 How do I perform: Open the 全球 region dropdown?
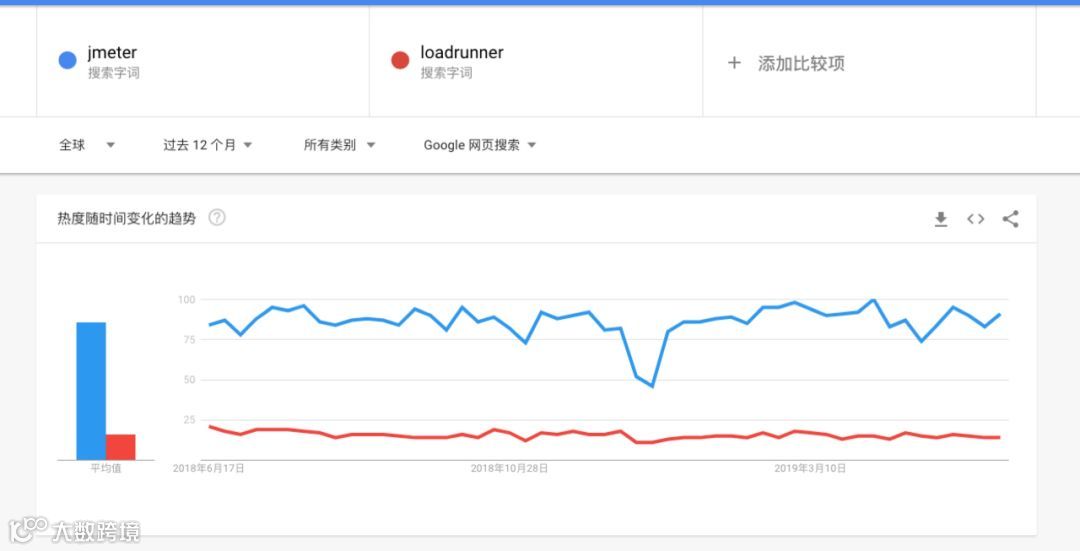[x=87, y=145]
